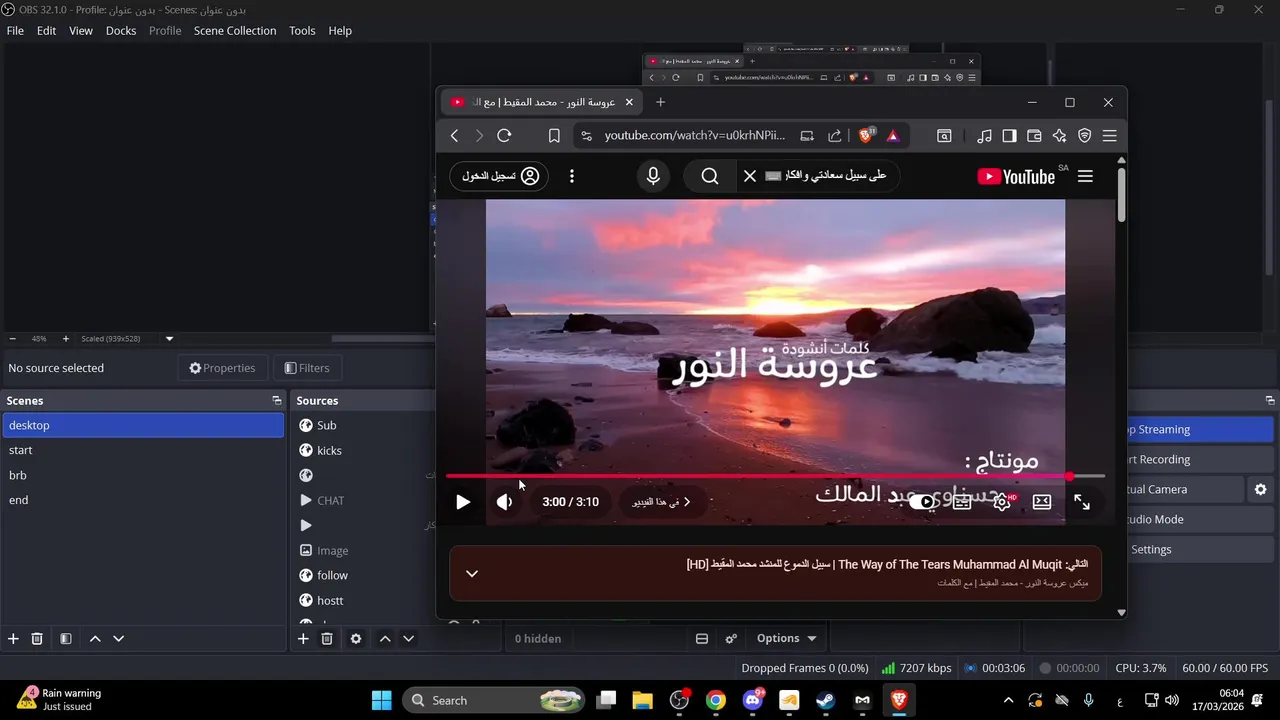Open OBS Settings button
This screenshot has height=720, width=1280.
(x=1198, y=549)
